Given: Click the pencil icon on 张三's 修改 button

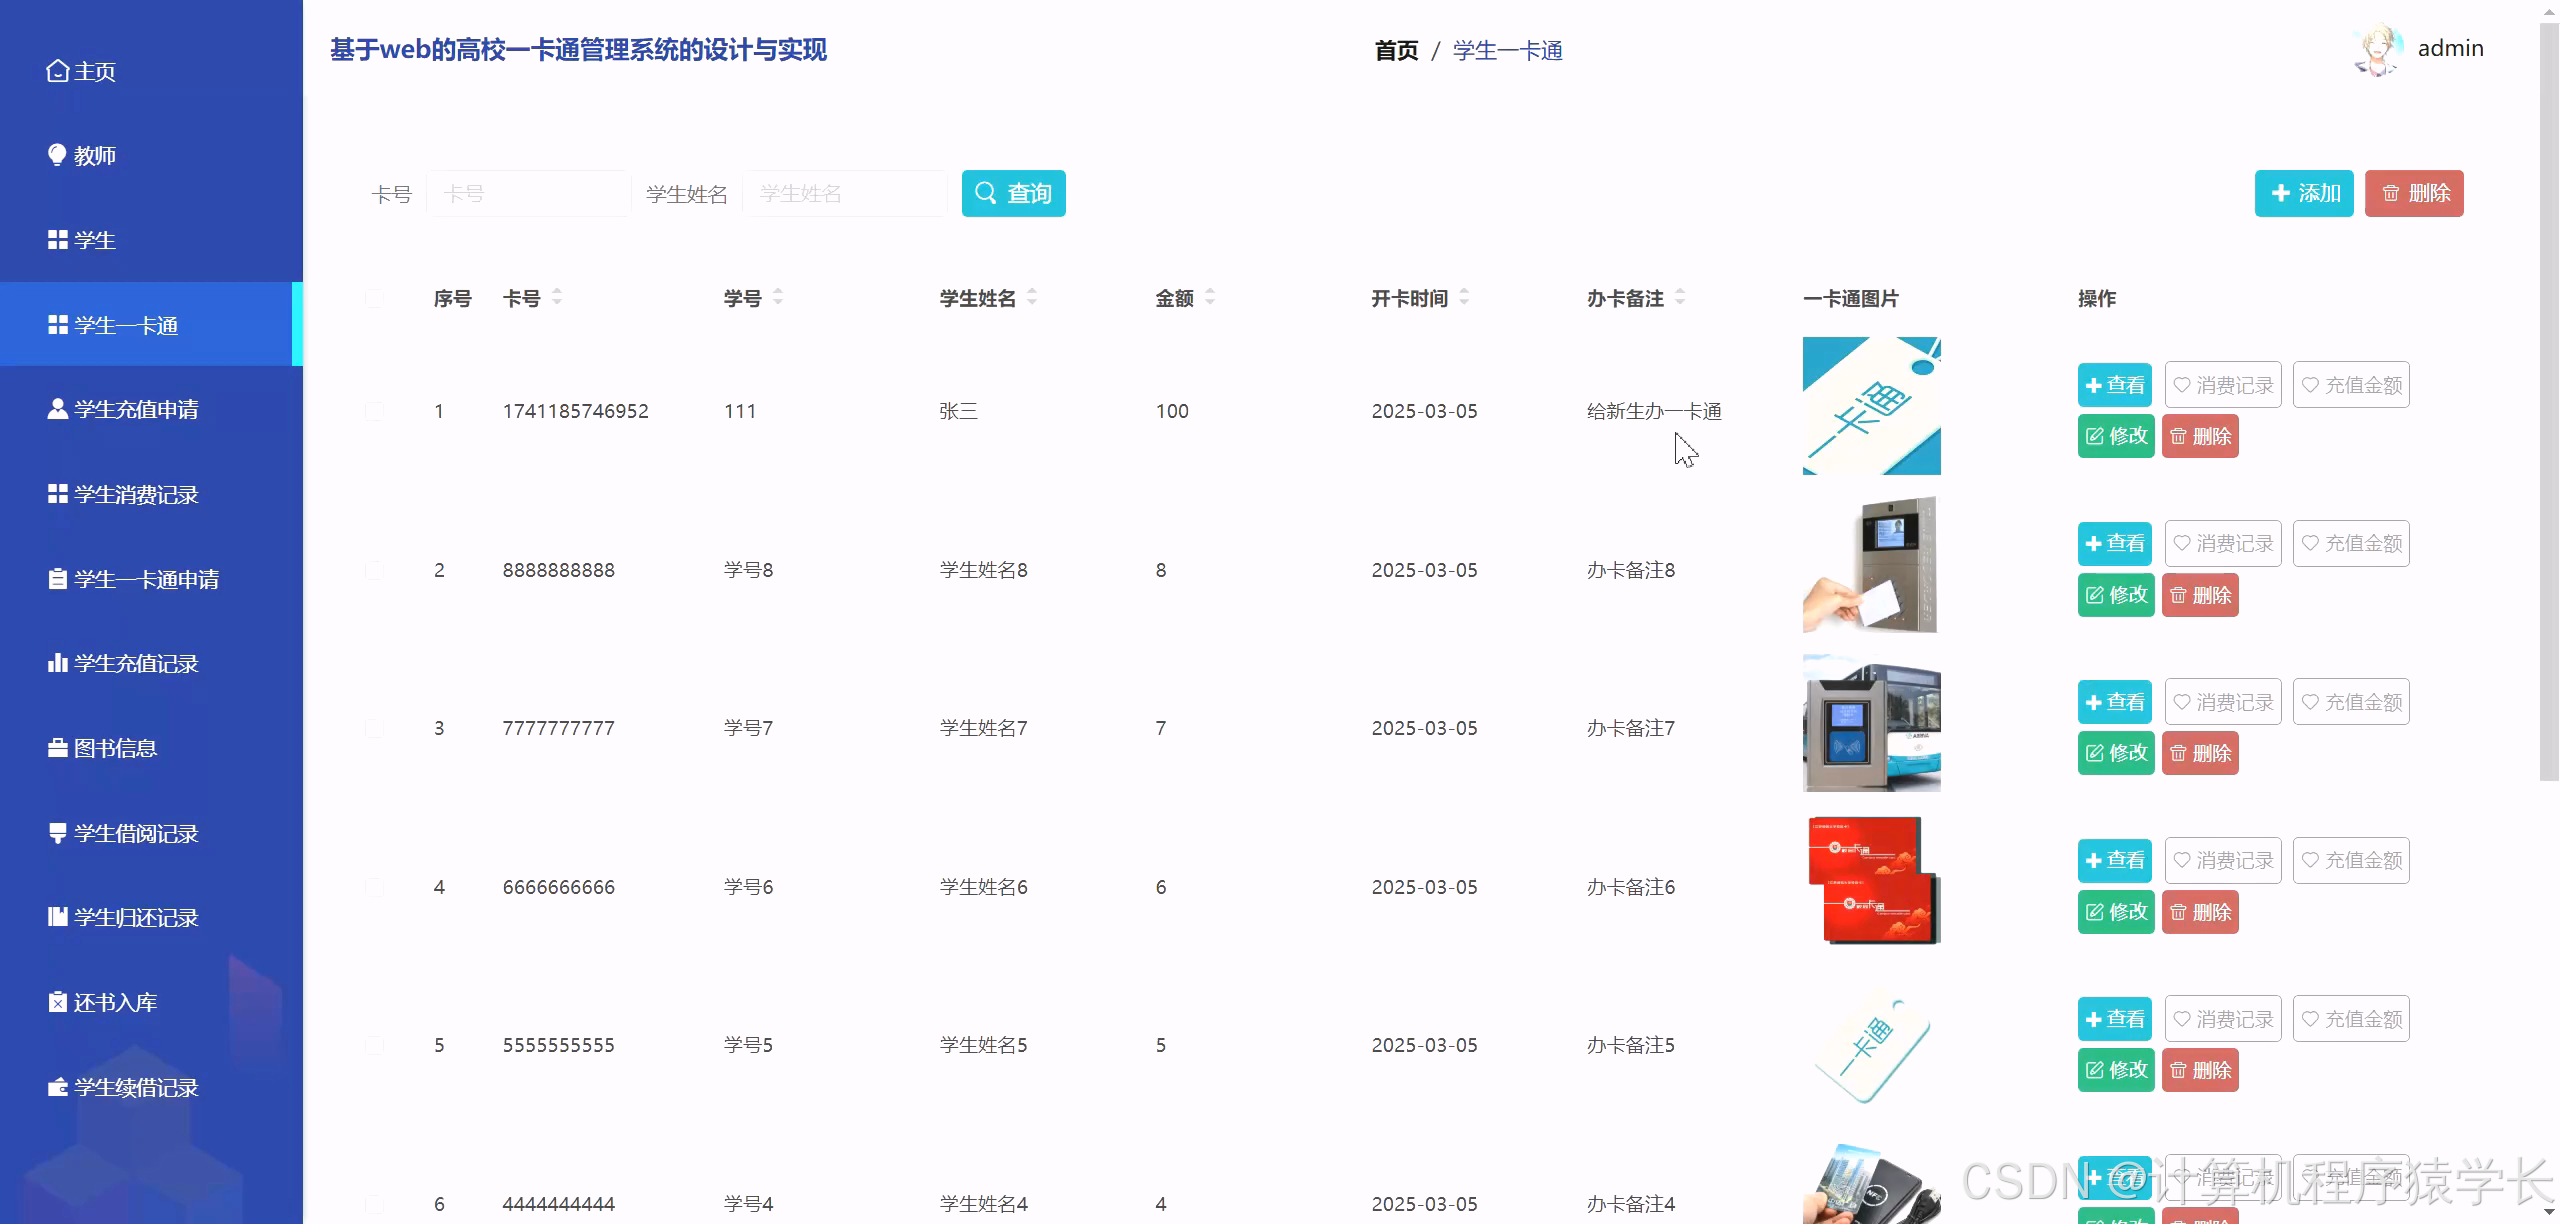Looking at the screenshot, I should click(x=2094, y=436).
